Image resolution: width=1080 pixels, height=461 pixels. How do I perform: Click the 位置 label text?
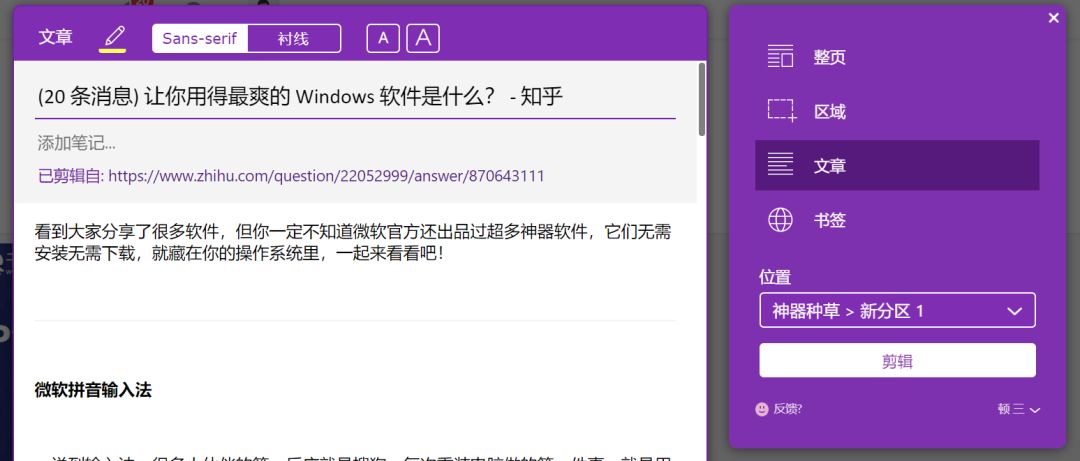coord(775,277)
